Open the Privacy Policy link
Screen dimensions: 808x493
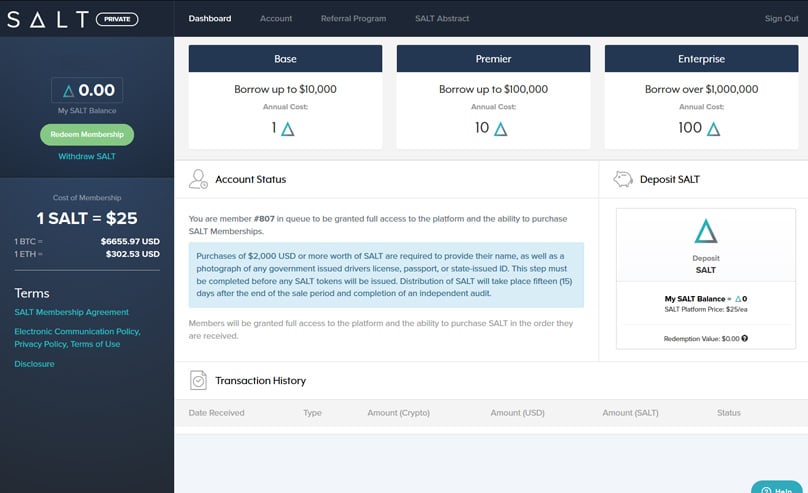point(41,344)
